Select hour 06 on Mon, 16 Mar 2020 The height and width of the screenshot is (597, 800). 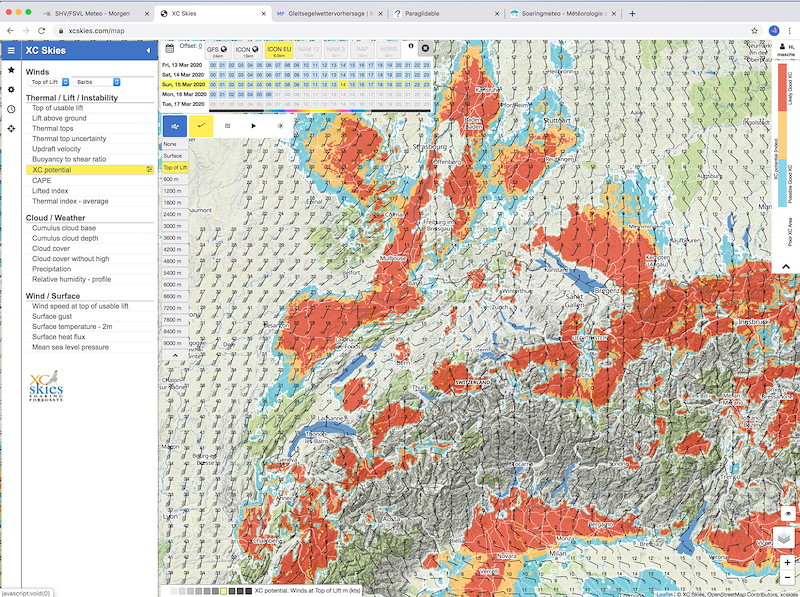click(268, 94)
